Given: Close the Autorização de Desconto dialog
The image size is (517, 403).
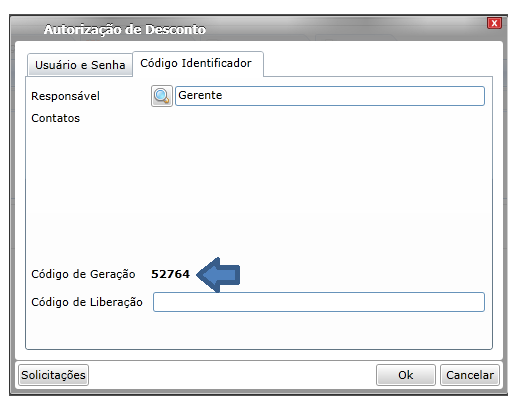Looking at the screenshot, I should 494,23.
